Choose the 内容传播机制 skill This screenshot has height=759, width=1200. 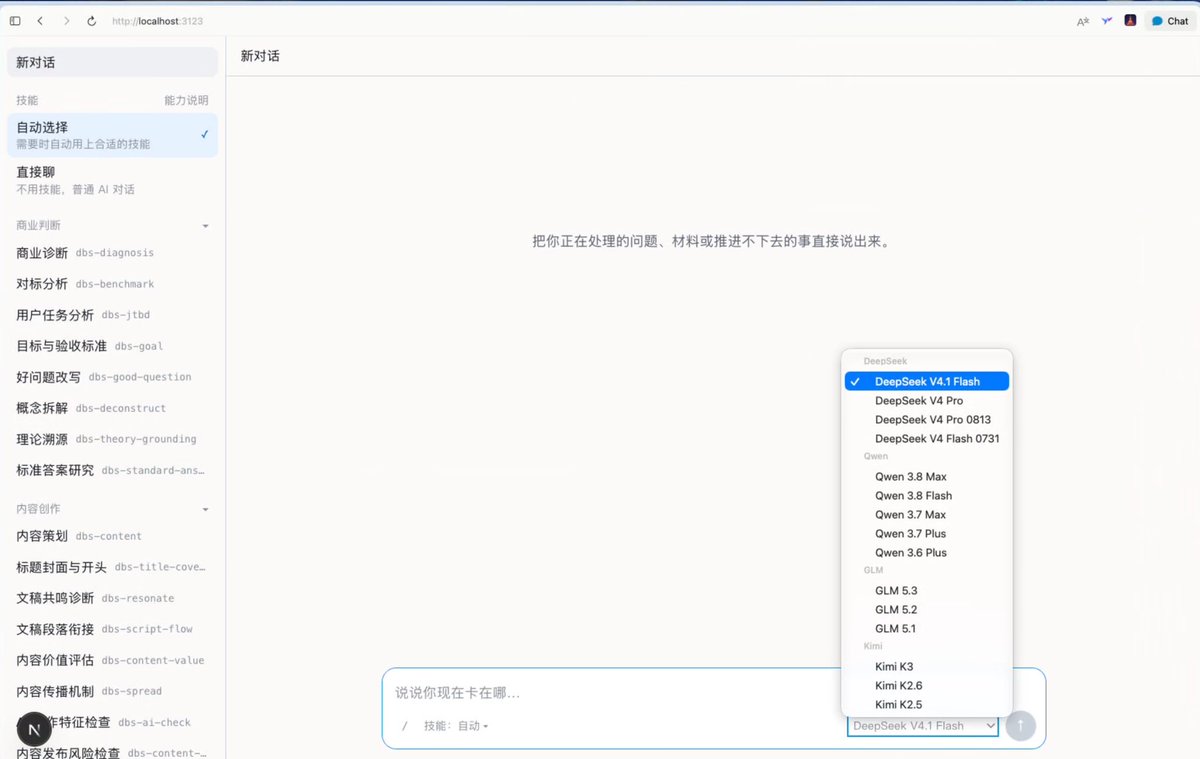pyautogui.click(x=112, y=691)
